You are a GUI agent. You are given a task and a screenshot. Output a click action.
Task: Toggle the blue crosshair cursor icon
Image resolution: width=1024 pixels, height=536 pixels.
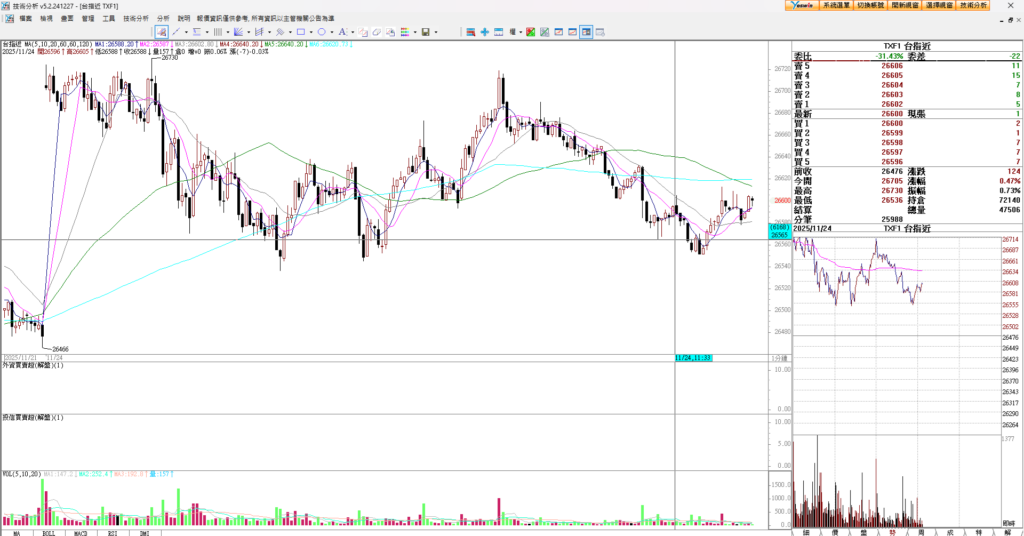485,32
